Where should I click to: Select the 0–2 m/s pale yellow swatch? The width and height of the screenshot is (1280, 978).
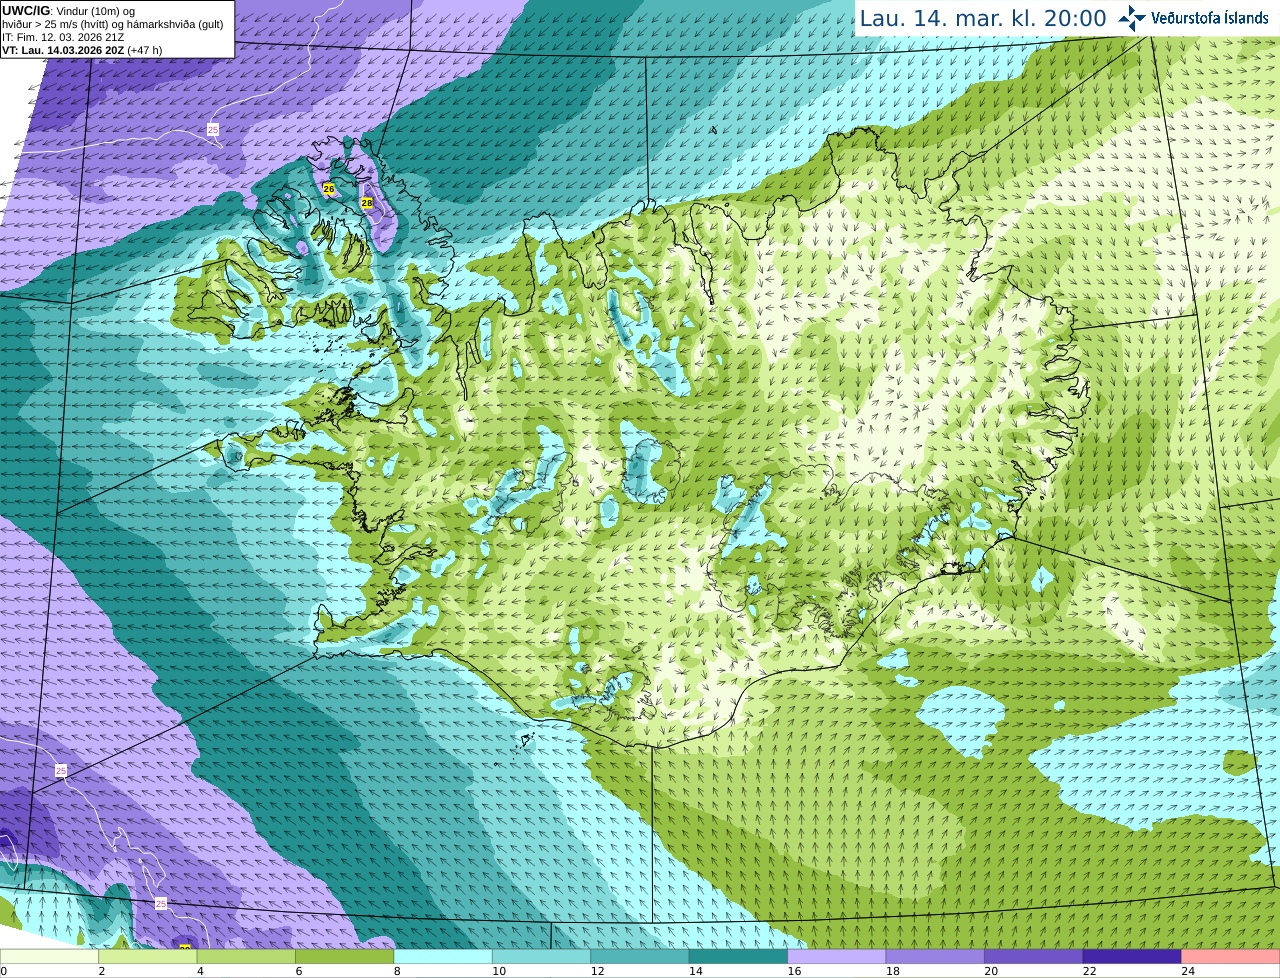point(50,956)
